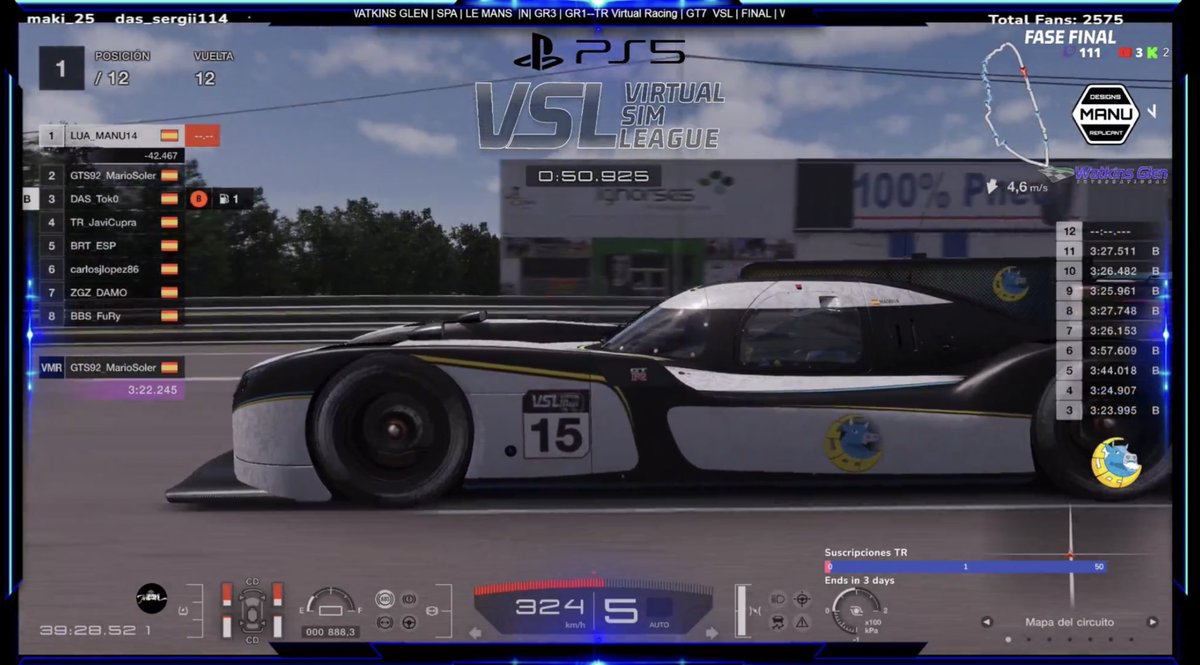1200x665 pixels.
Task: Click the right turn signal arrow
Action: point(712,632)
